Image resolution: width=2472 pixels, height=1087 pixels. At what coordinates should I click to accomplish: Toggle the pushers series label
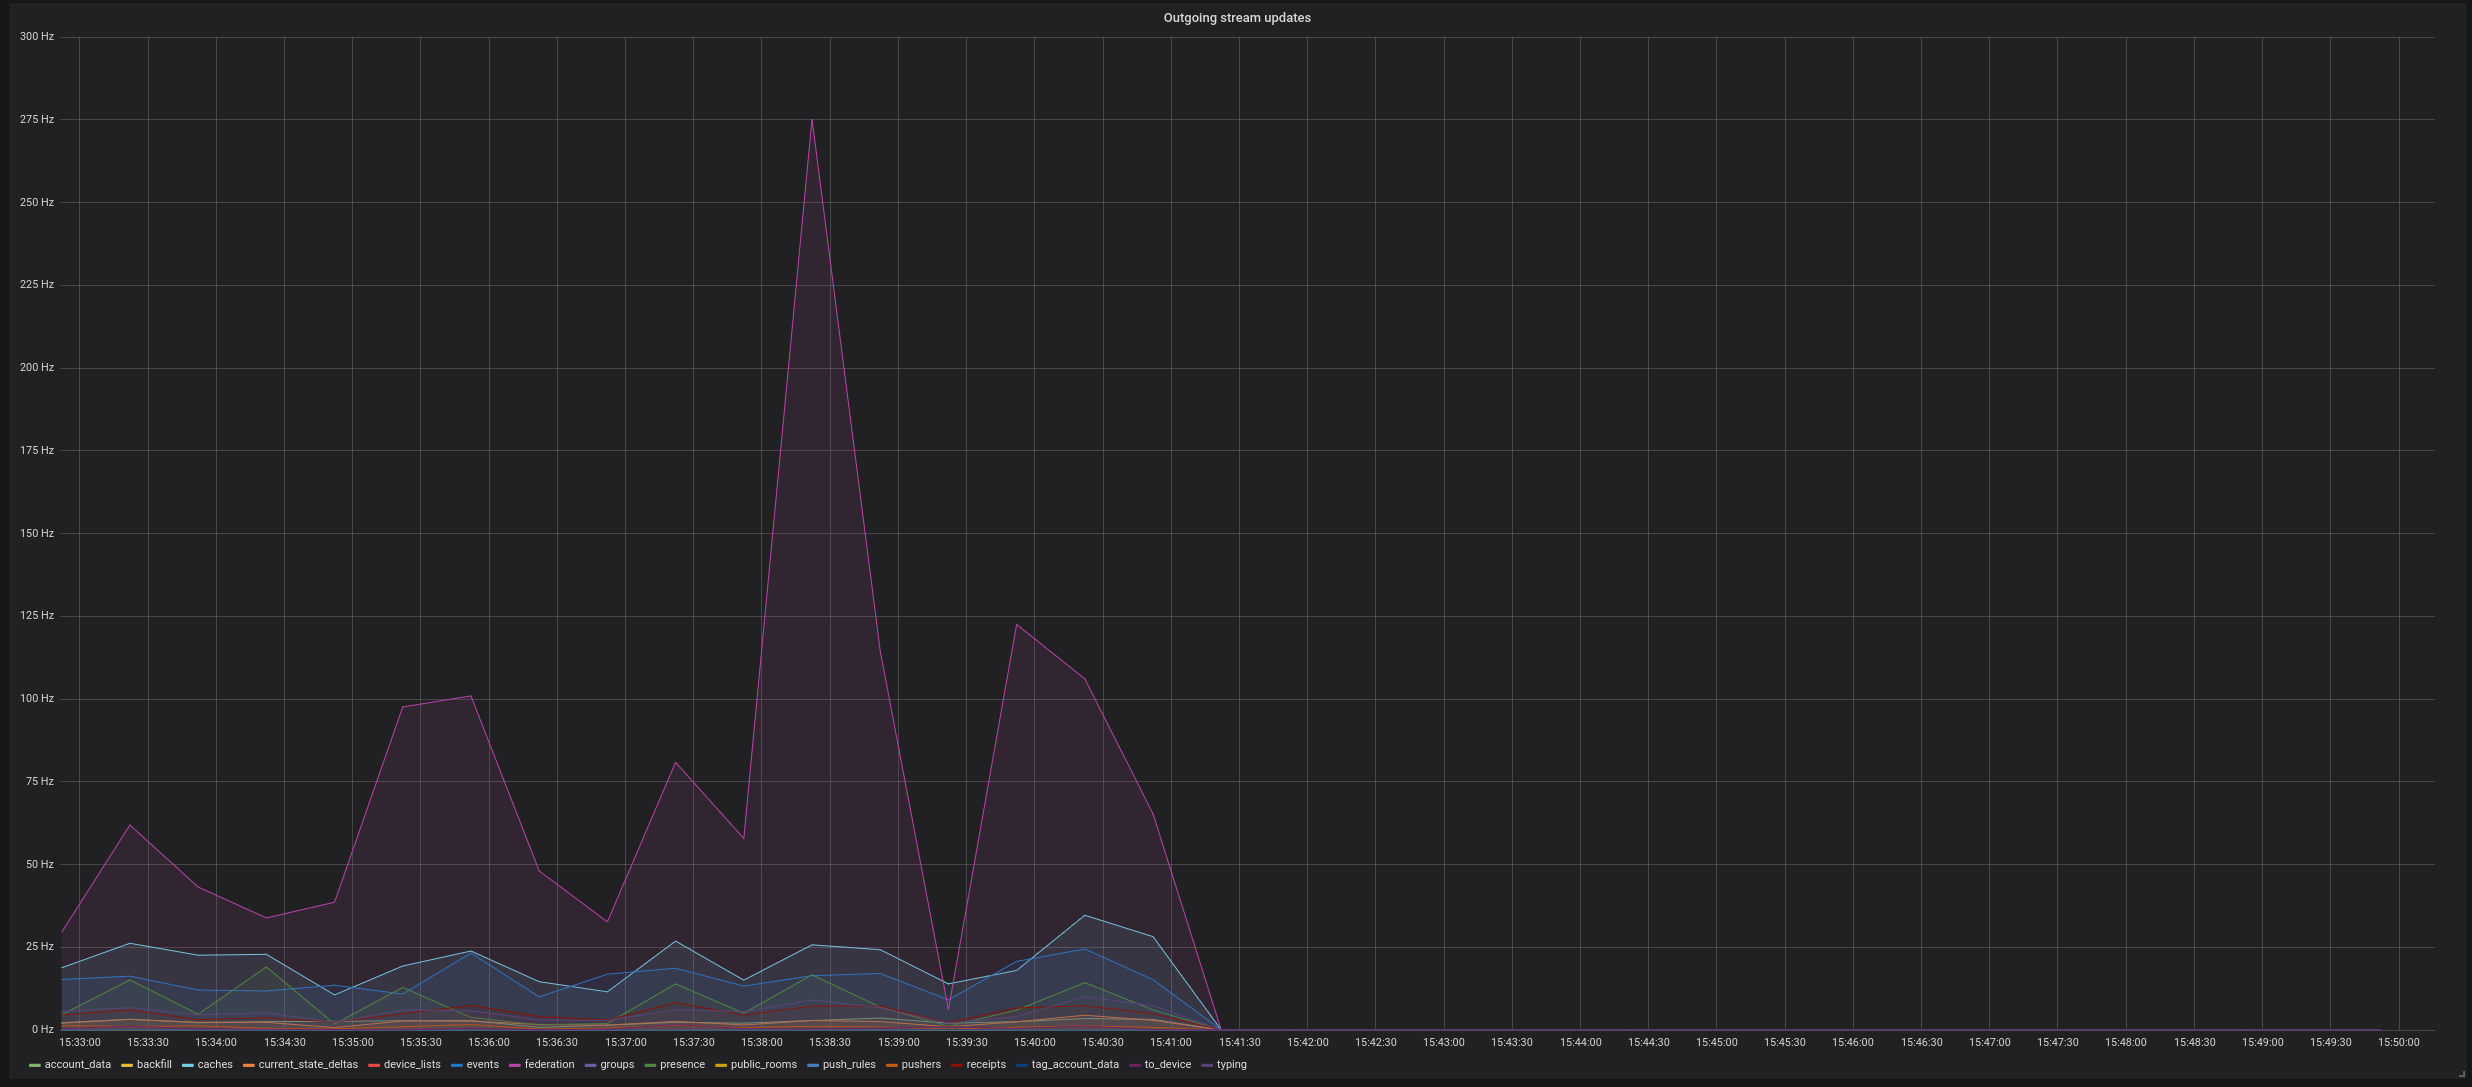921,1065
